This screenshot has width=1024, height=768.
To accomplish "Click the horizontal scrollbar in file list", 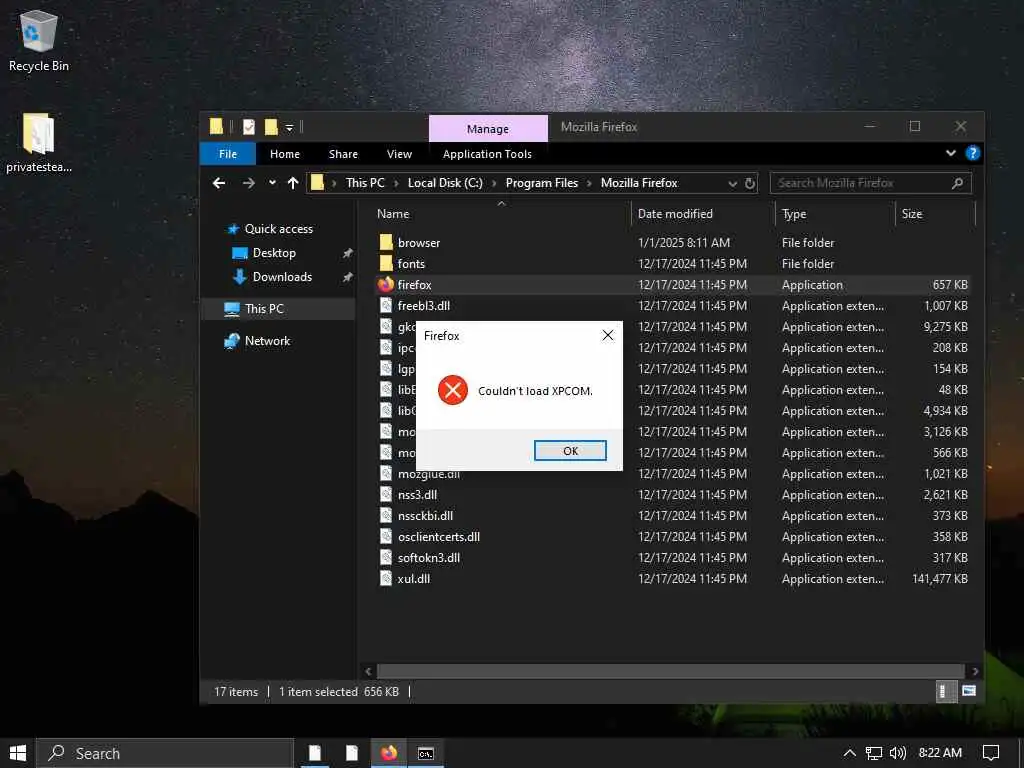I will coord(670,671).
